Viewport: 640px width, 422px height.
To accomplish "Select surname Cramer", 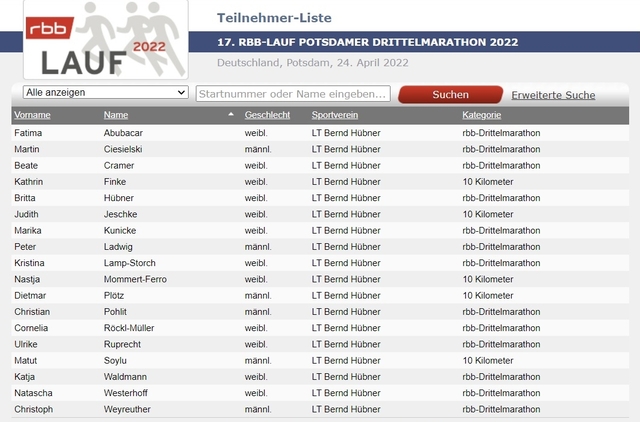I will click(x=119, y=166).
